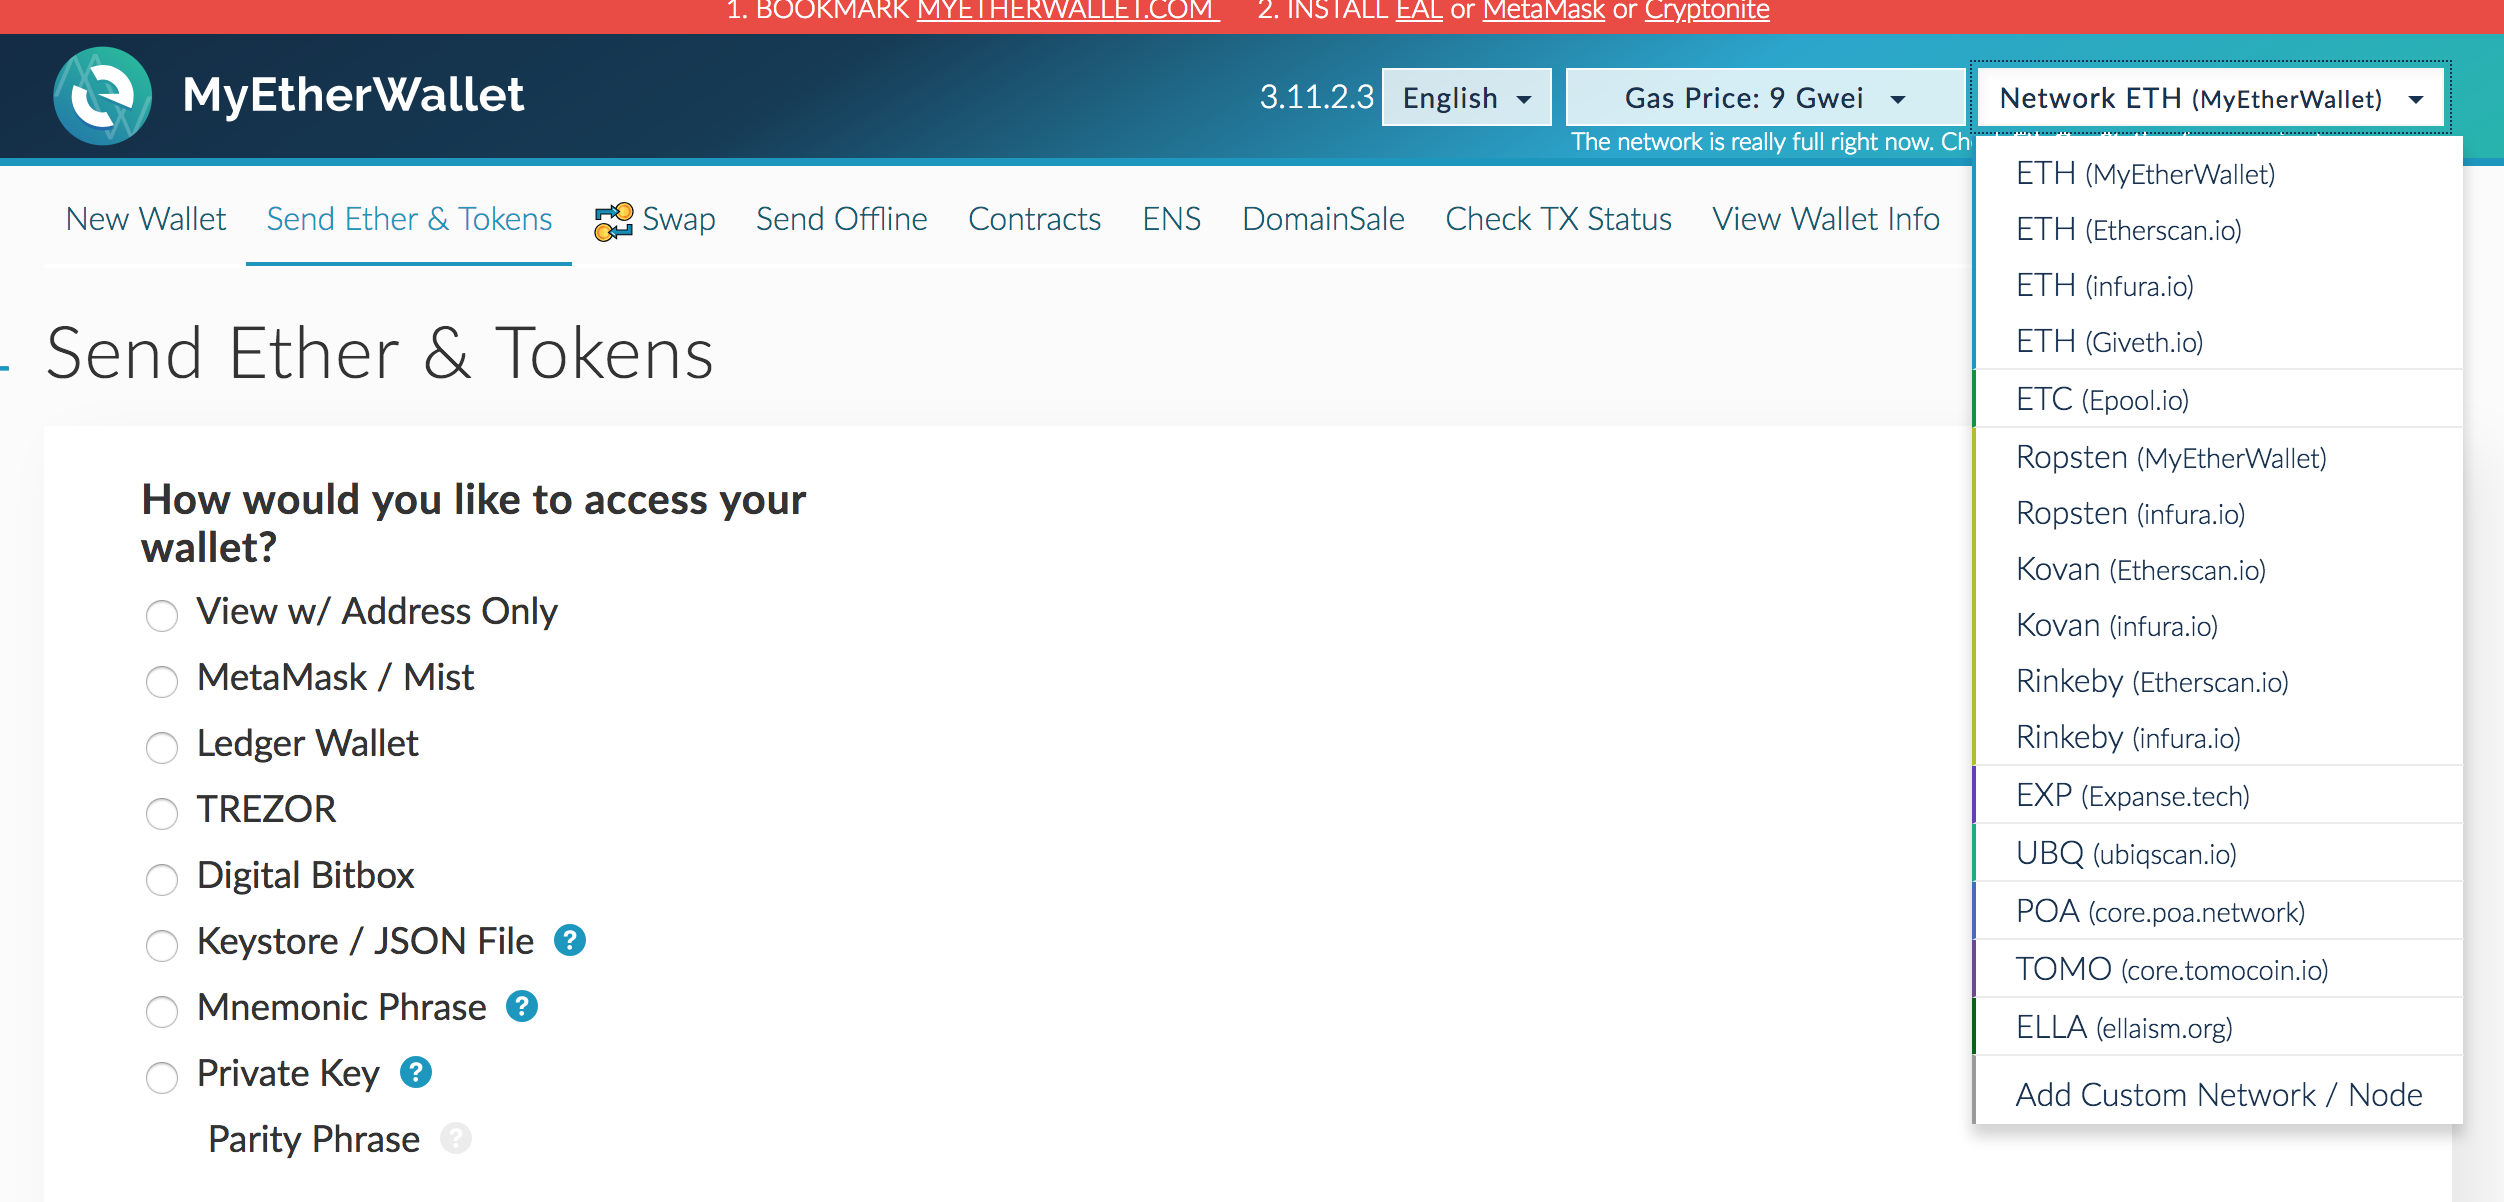2504x1202 pixels.
Task: Click Add Custom Network / Node
Action: point(2218,1094)
